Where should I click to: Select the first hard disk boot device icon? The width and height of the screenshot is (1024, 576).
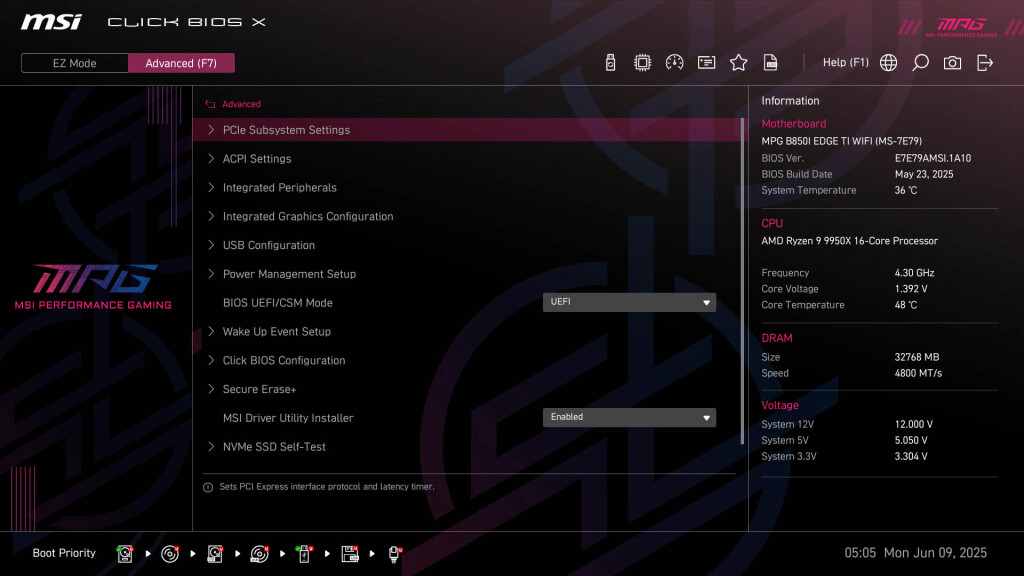click(x=125, y=554)
